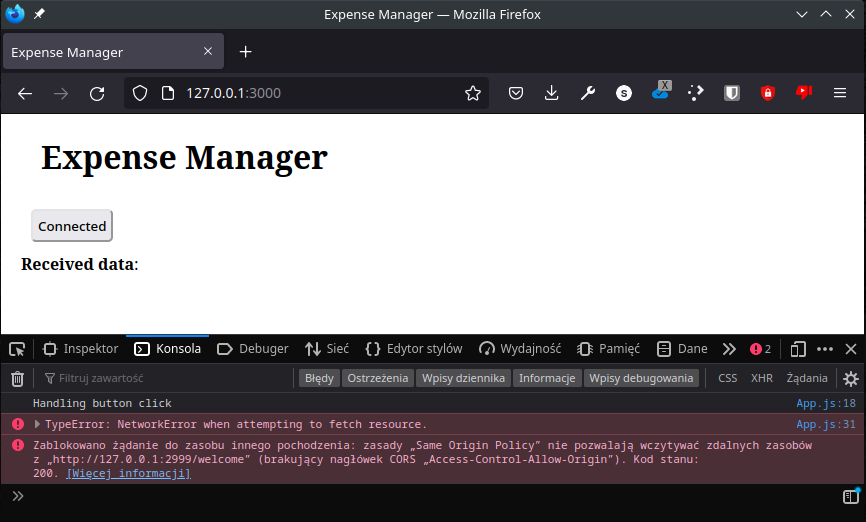
Task: Open the title bar down chevron
Action: click(x=802, y=14)
